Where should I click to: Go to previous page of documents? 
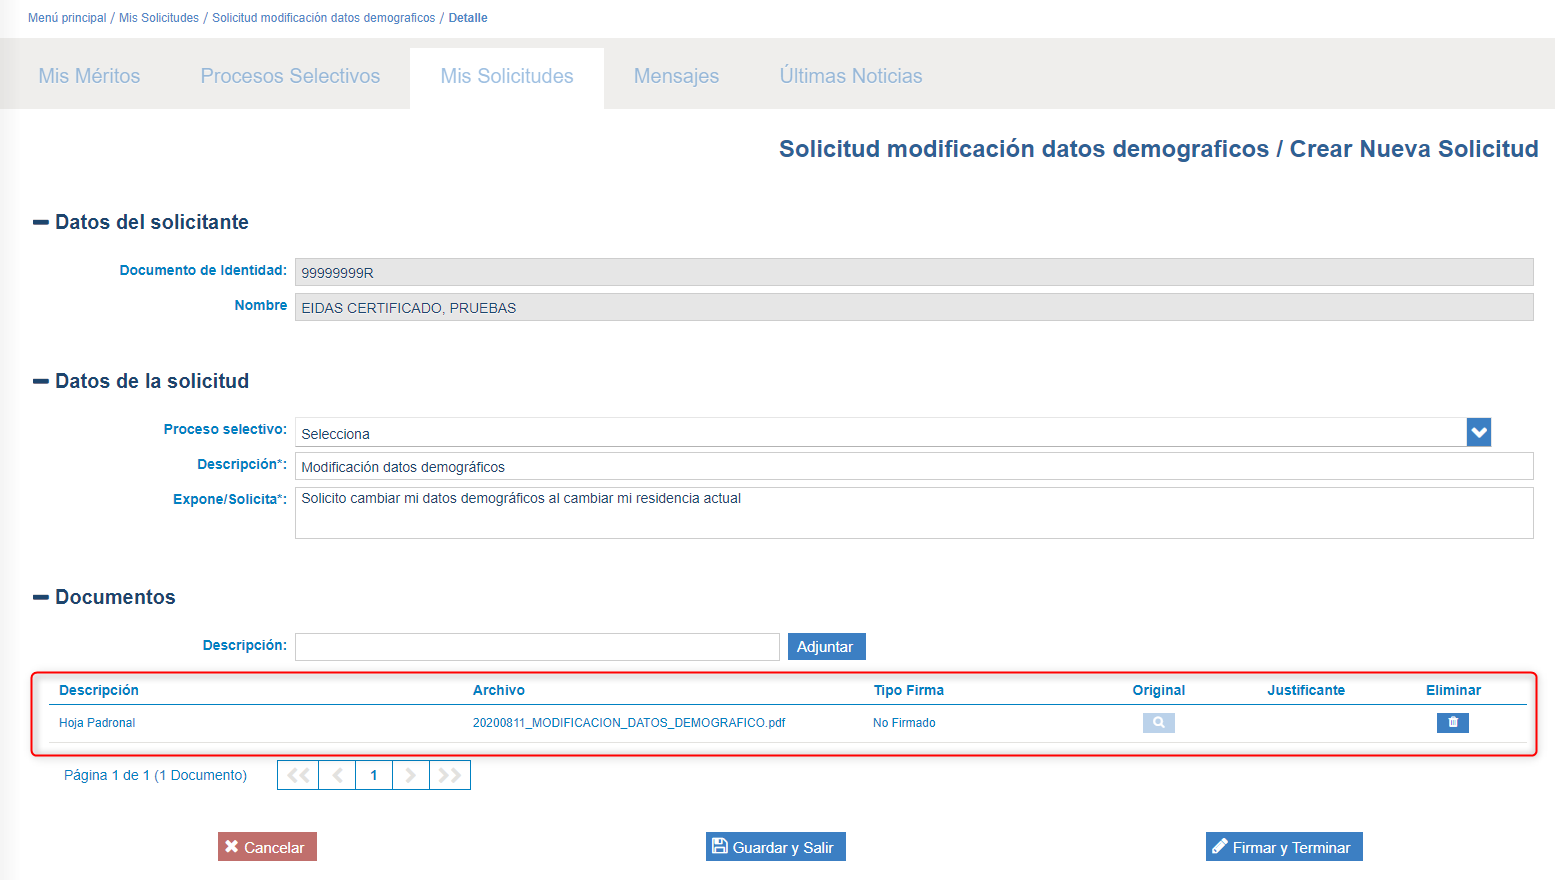click(x=337, y=775)
